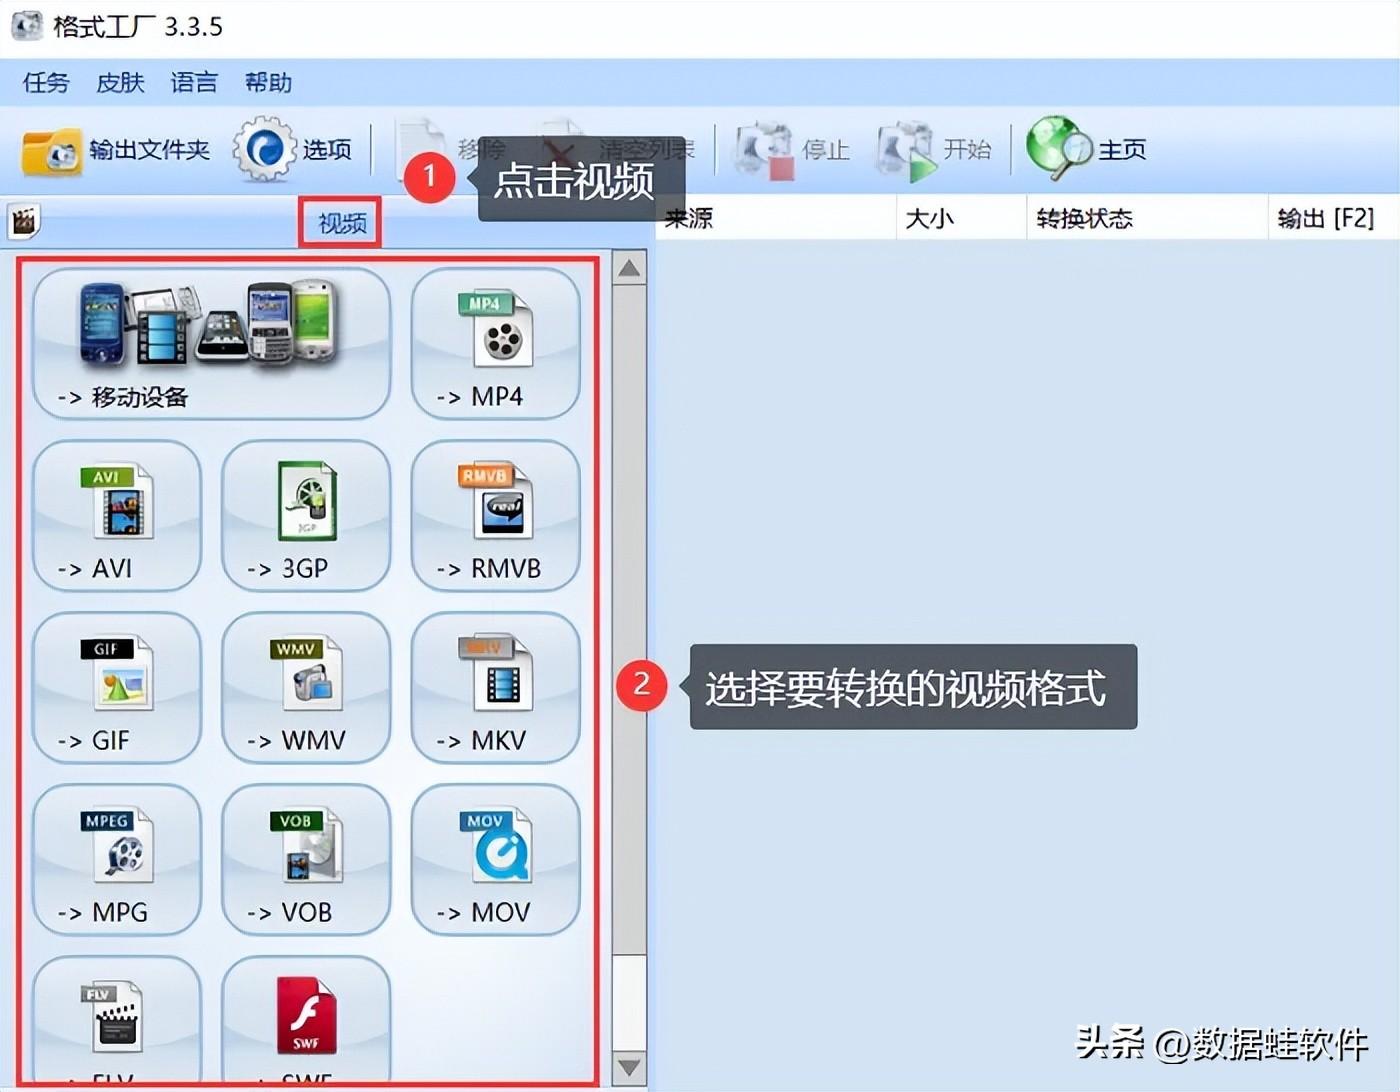Choose RMVB video conversion

coord(496,516)
